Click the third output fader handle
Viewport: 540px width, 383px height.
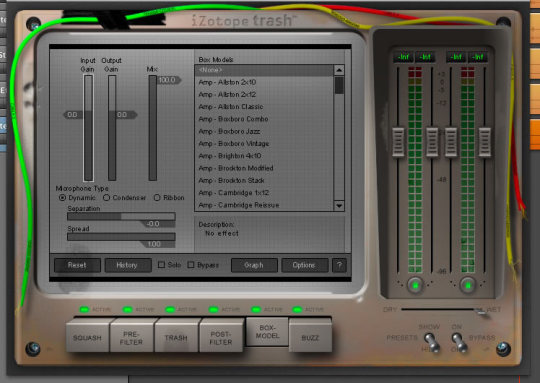tap(451, 142)
